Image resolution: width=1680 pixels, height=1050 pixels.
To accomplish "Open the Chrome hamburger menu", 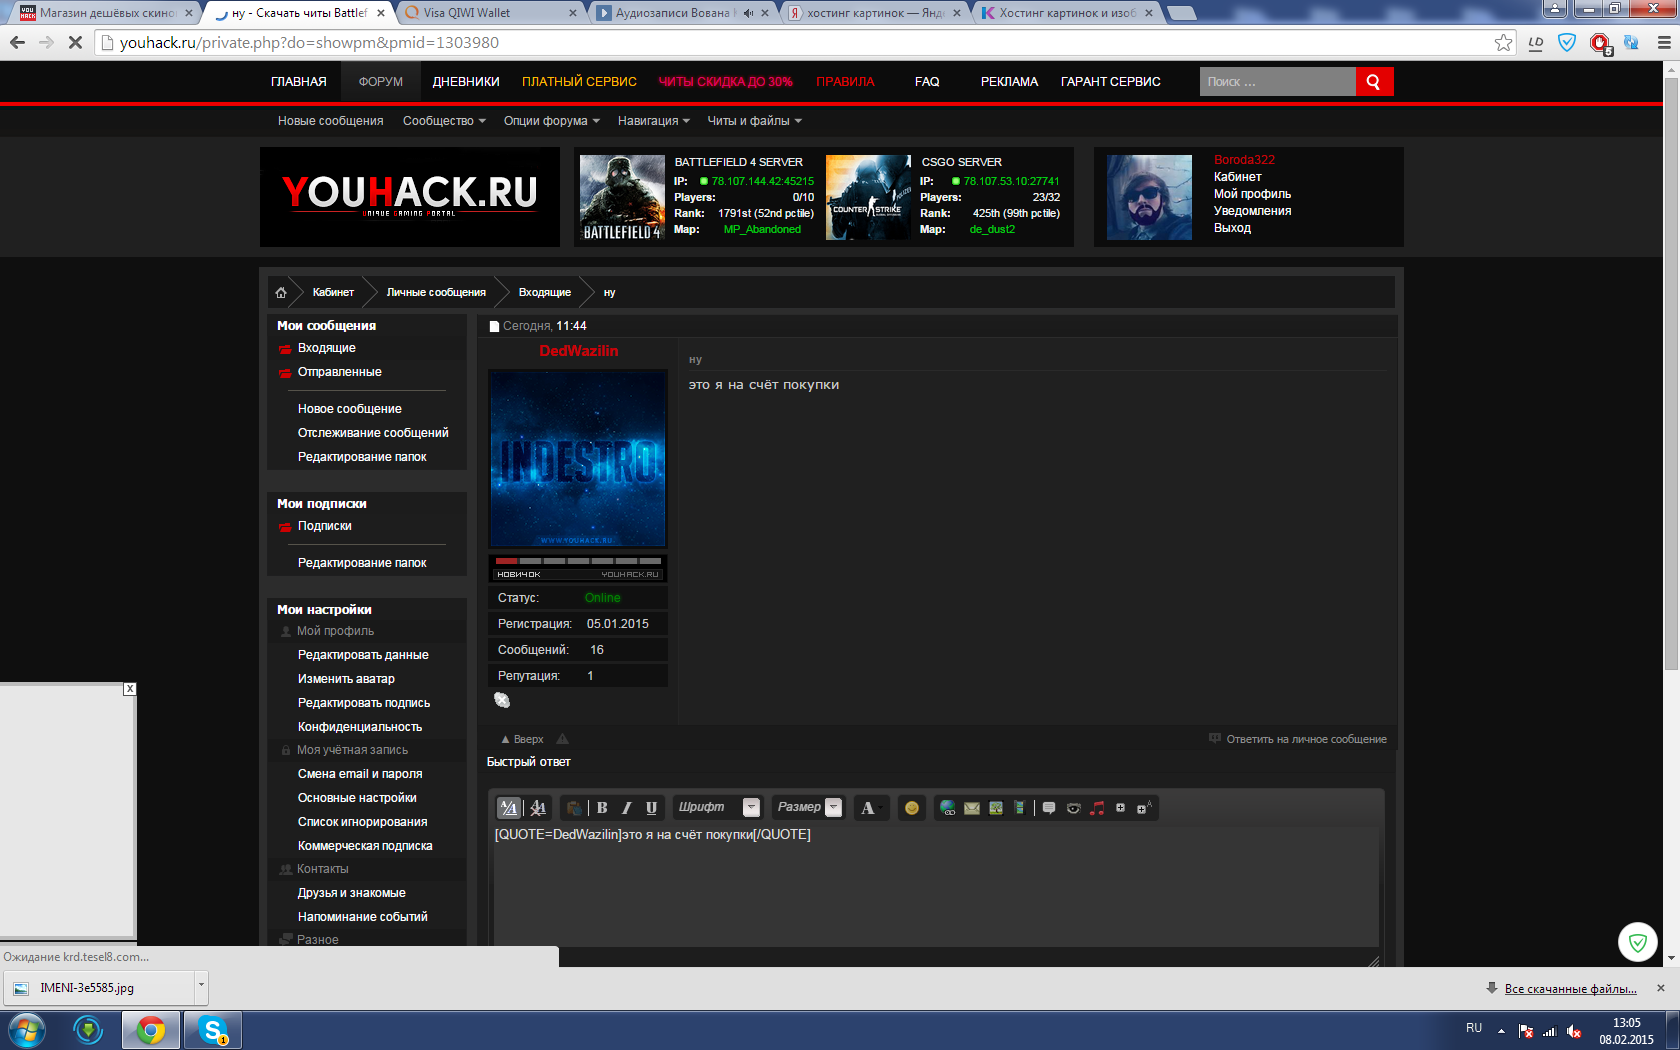I will tap(1664, 43).
